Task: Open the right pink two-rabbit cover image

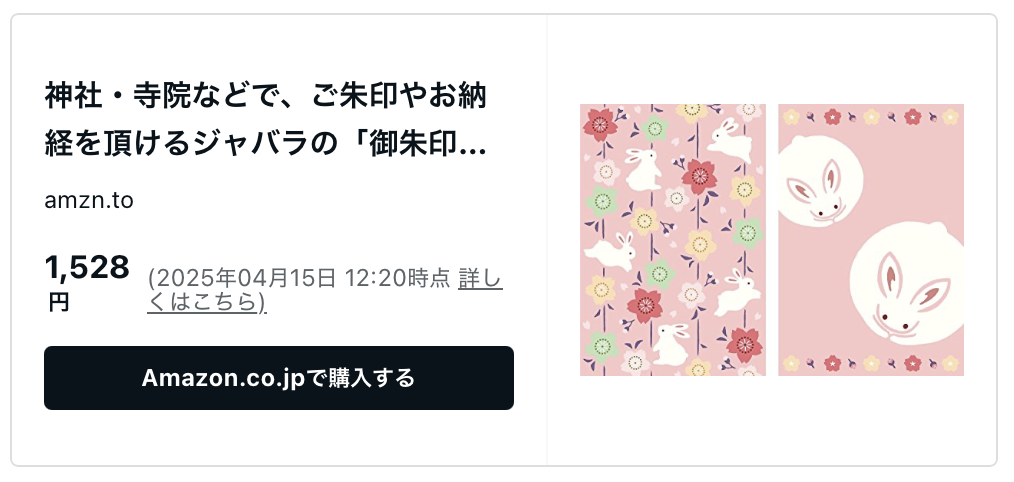Action: point(870,240)
